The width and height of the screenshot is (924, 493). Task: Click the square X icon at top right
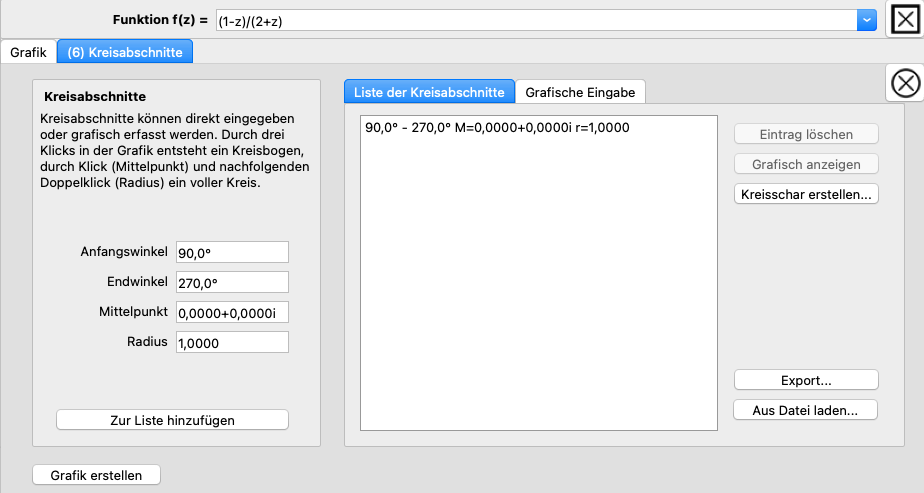coord(904,20)
